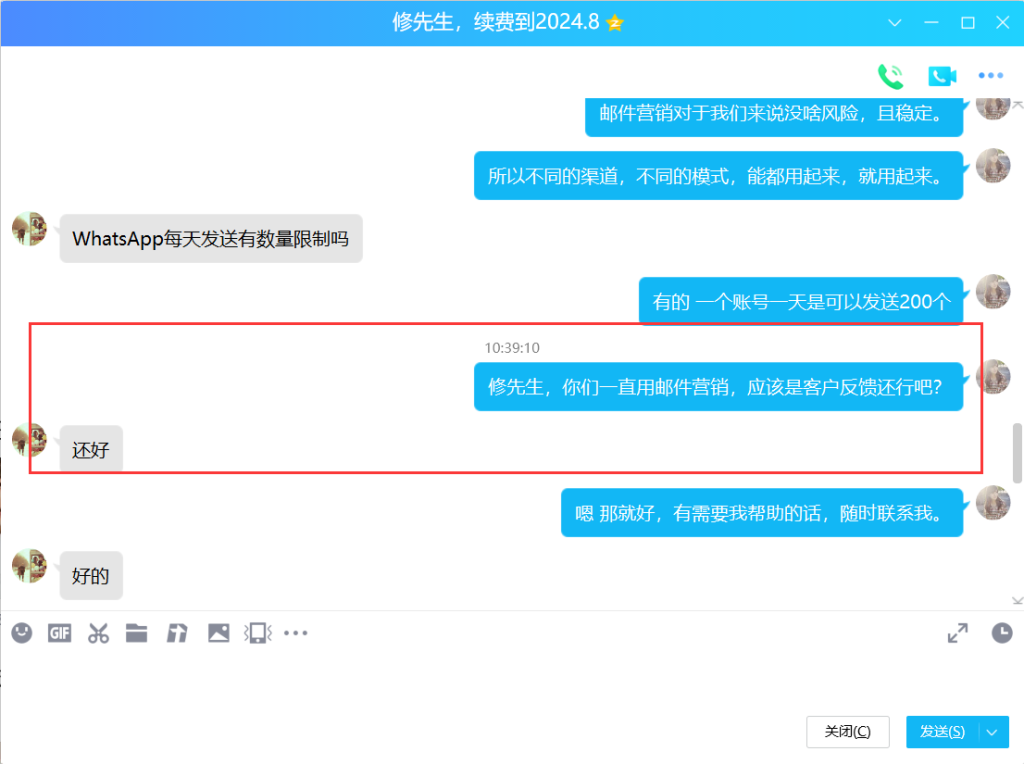Screen dimensions: 1024x764
Task: Send a window shake with the phone icon
Action: pyautogui.click(x=258, y=632)
